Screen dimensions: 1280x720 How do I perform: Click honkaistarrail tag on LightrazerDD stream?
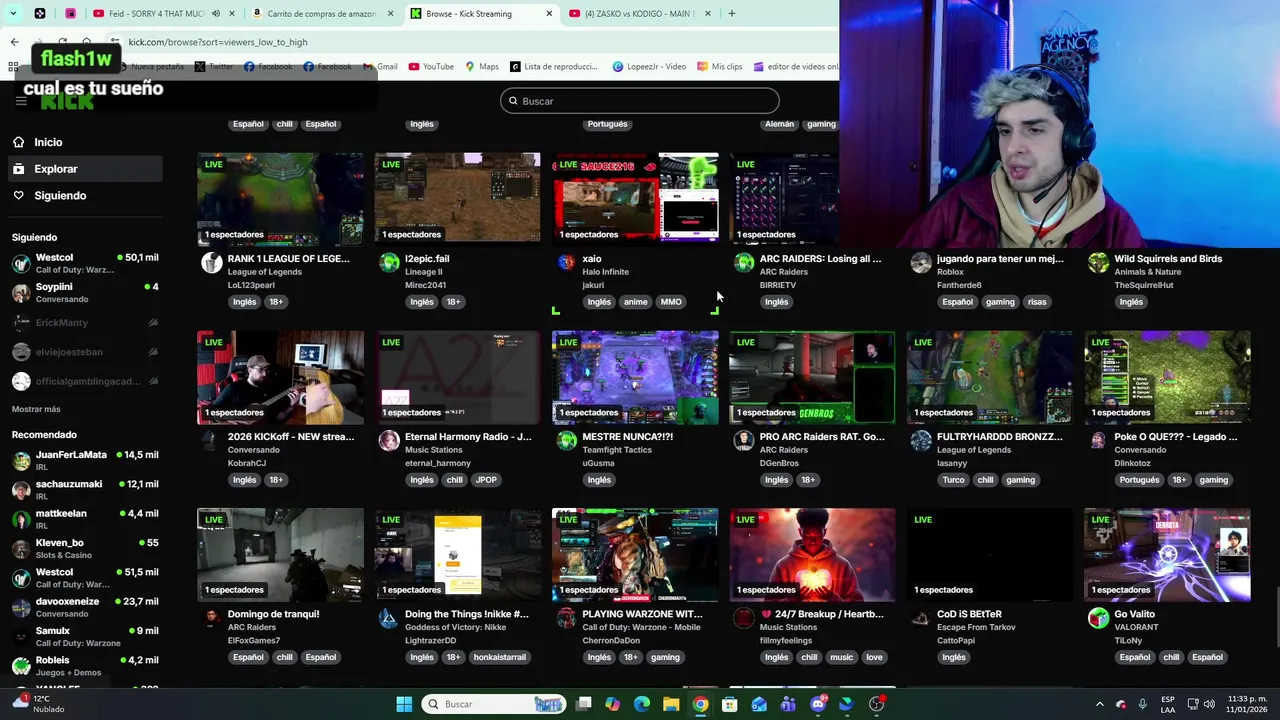500,657
